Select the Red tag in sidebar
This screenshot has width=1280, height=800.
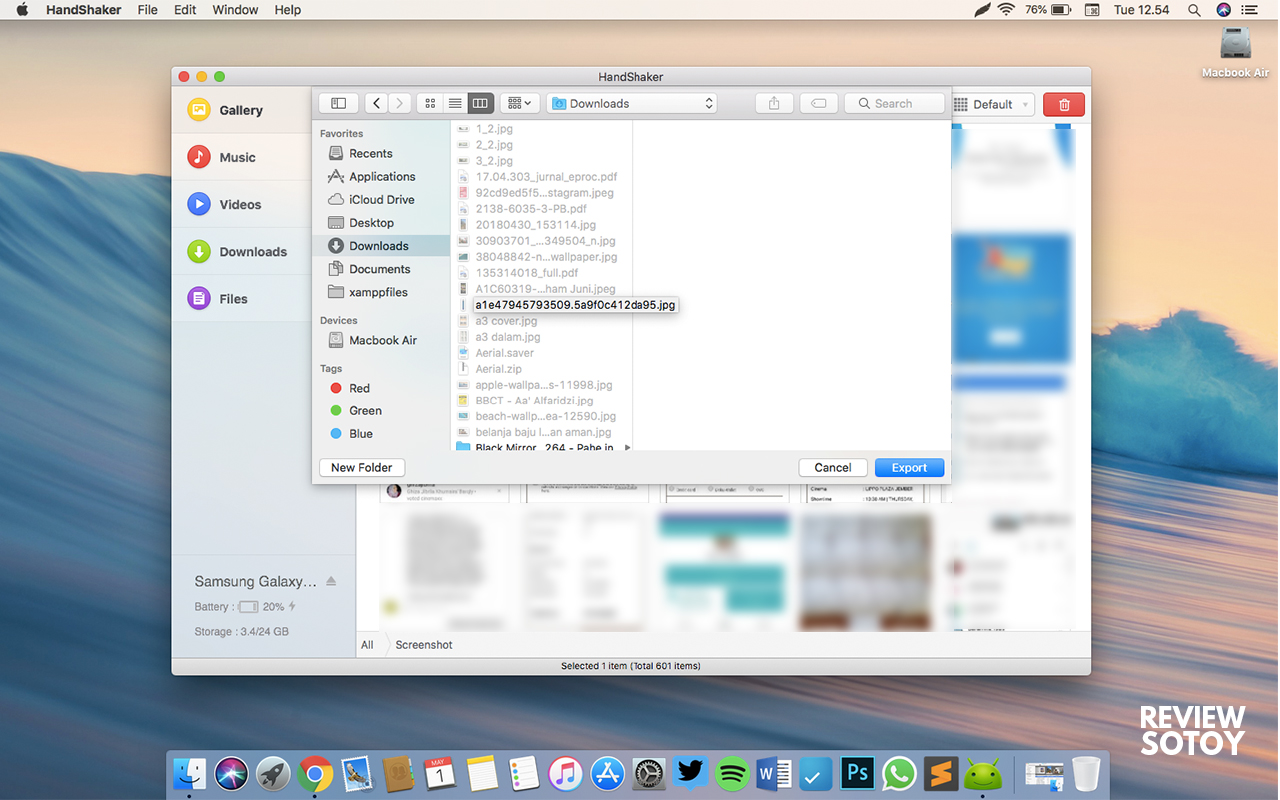(359, 388)
